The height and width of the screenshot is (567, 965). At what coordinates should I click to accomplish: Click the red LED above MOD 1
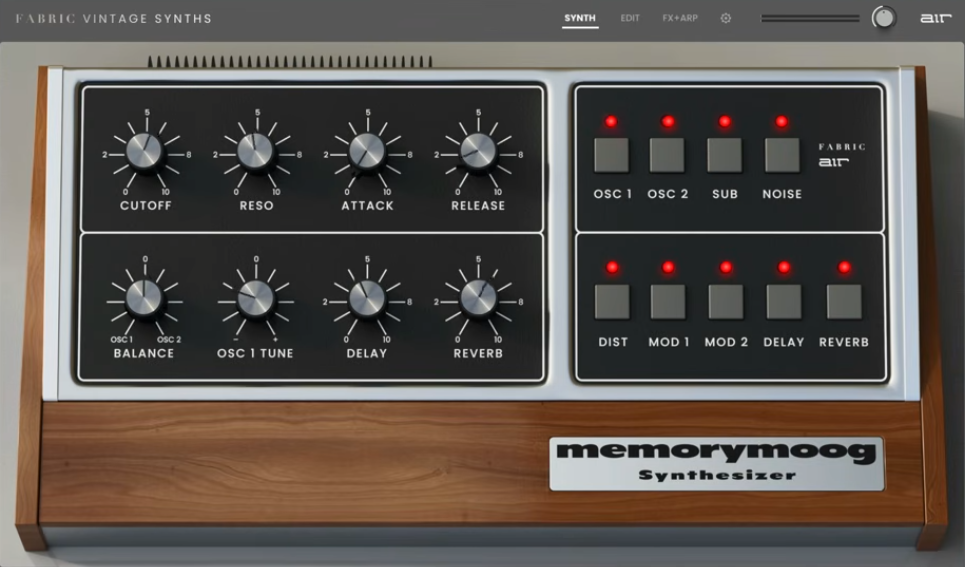(668, 267)
